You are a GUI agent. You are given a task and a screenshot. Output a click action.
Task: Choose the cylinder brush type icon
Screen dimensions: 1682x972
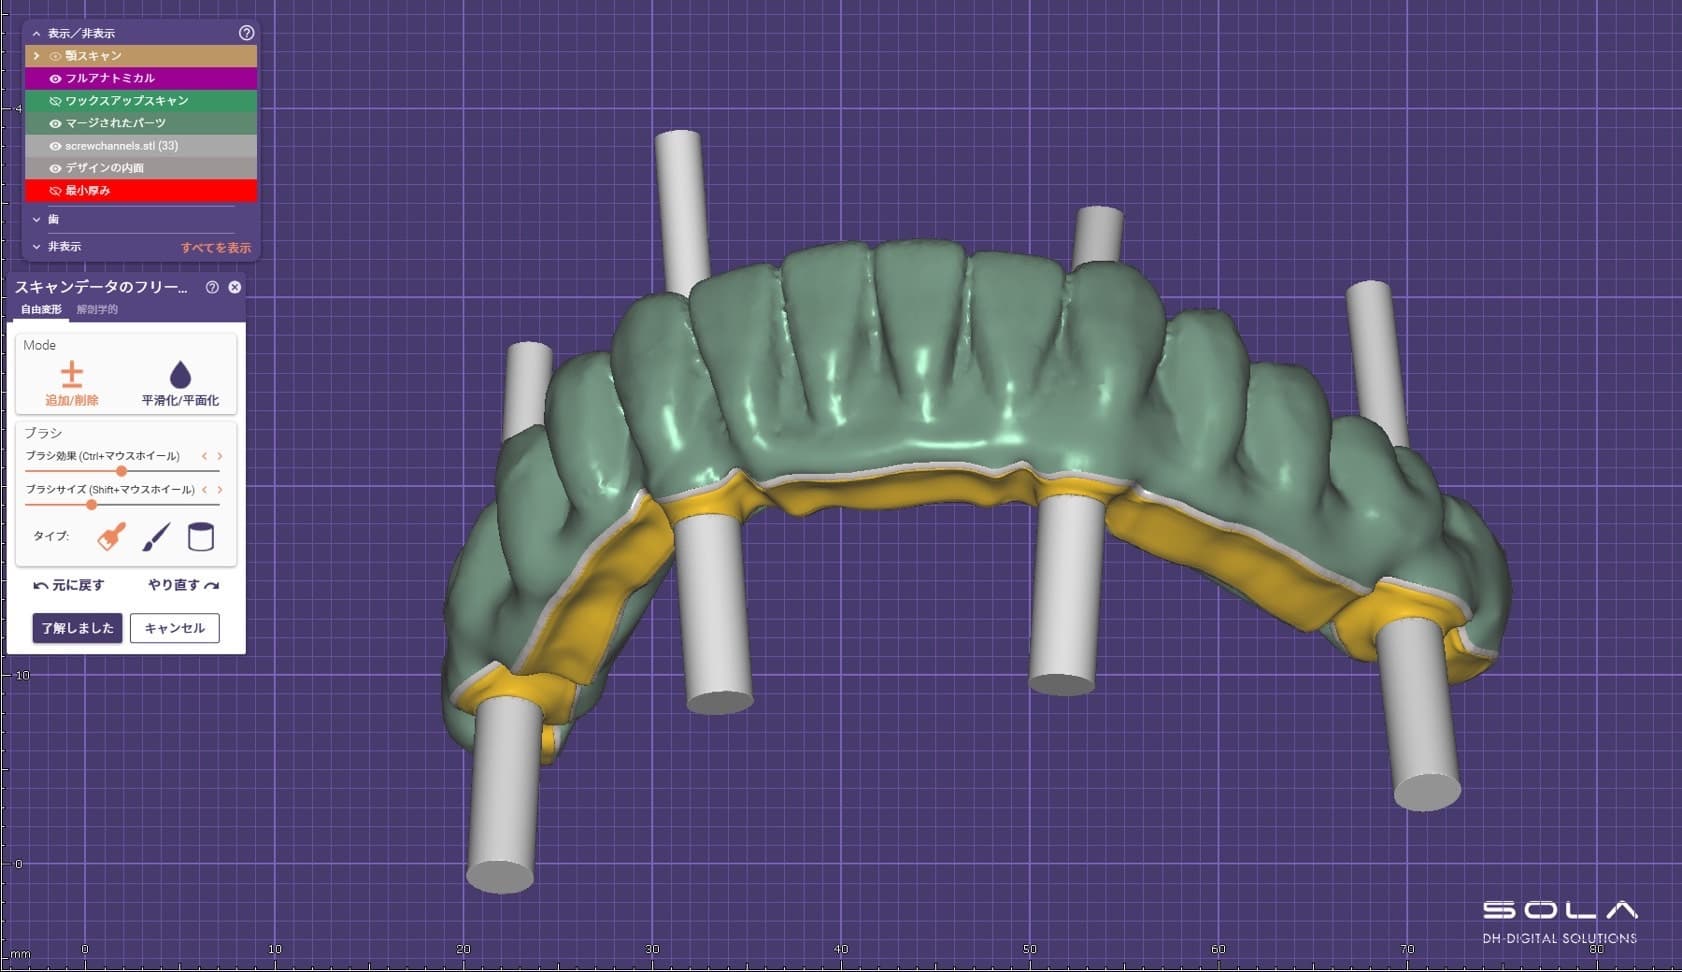click(x=201, y=537)
